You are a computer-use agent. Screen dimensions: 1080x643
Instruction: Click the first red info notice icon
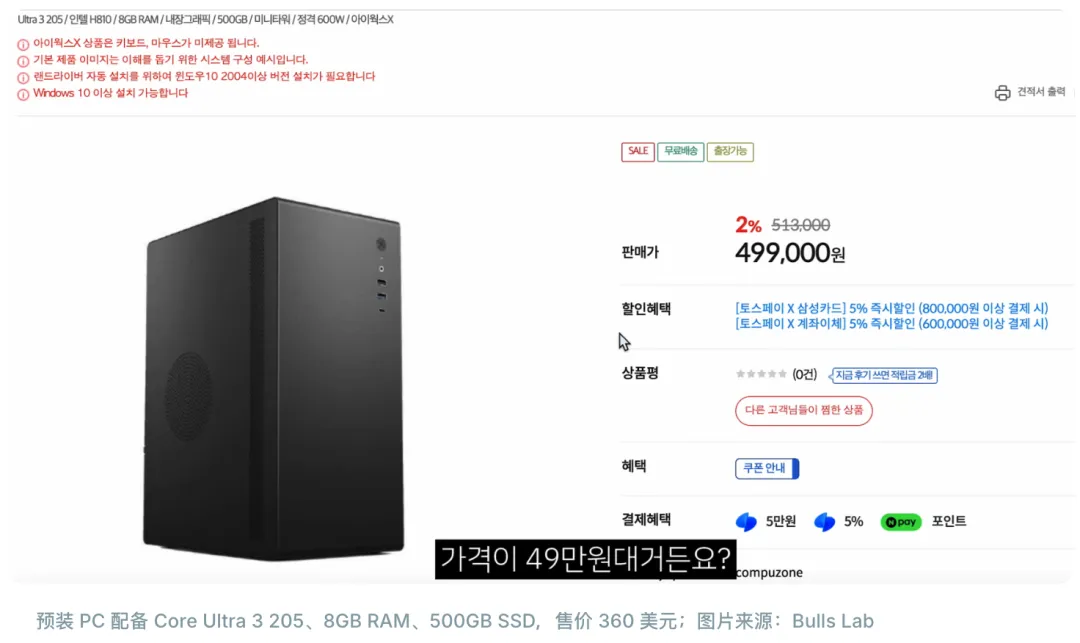click(24, 44)
